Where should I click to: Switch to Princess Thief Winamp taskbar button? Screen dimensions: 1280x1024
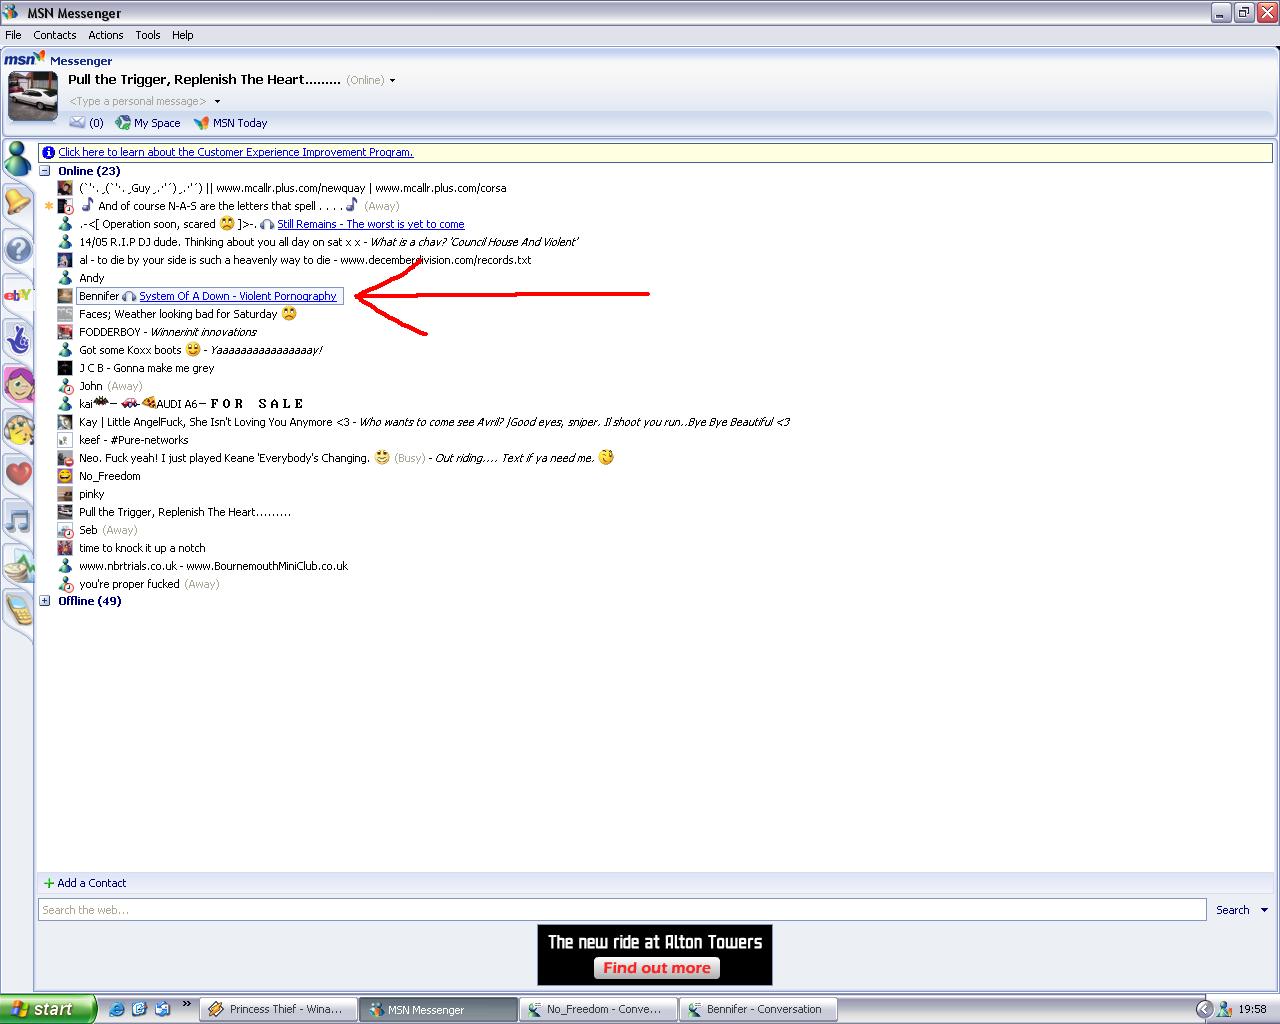point(277,1009)
